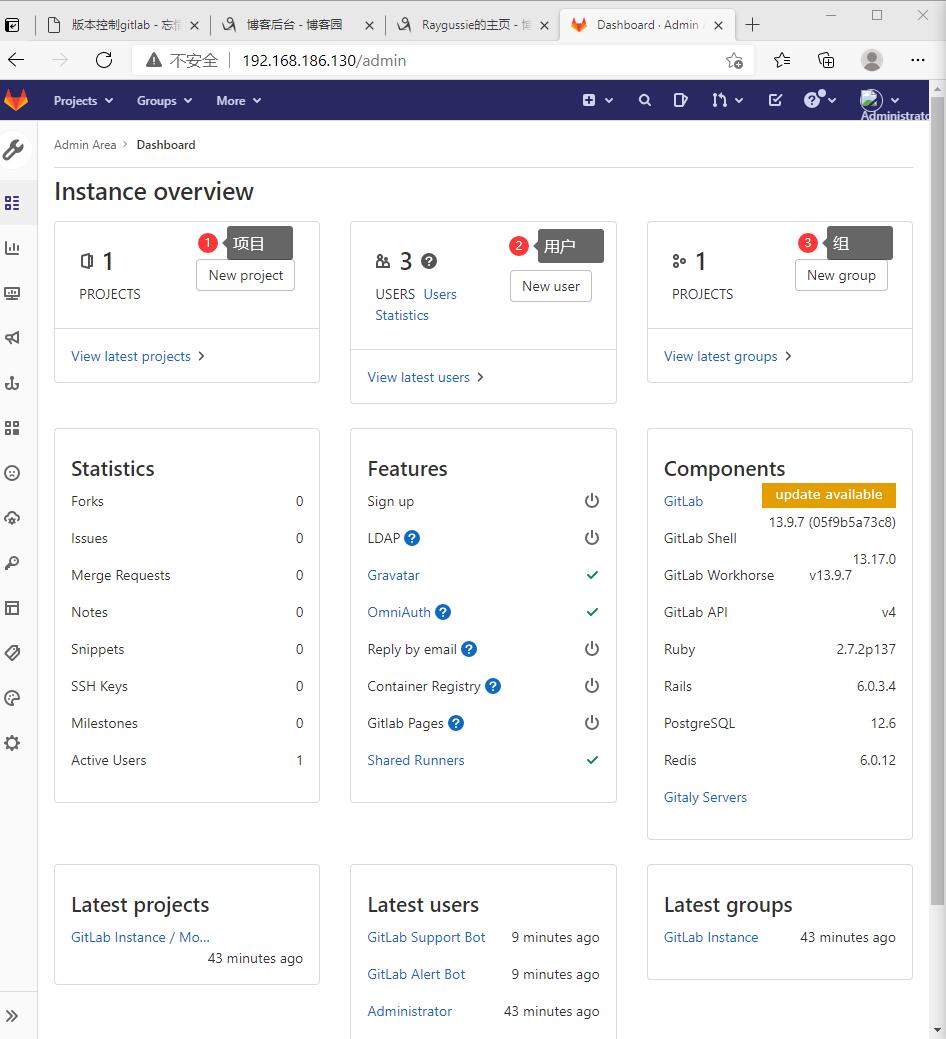The image size is (946, 1039).
Task: Click the OmniAuth help question icon
Action: point(443,612)
